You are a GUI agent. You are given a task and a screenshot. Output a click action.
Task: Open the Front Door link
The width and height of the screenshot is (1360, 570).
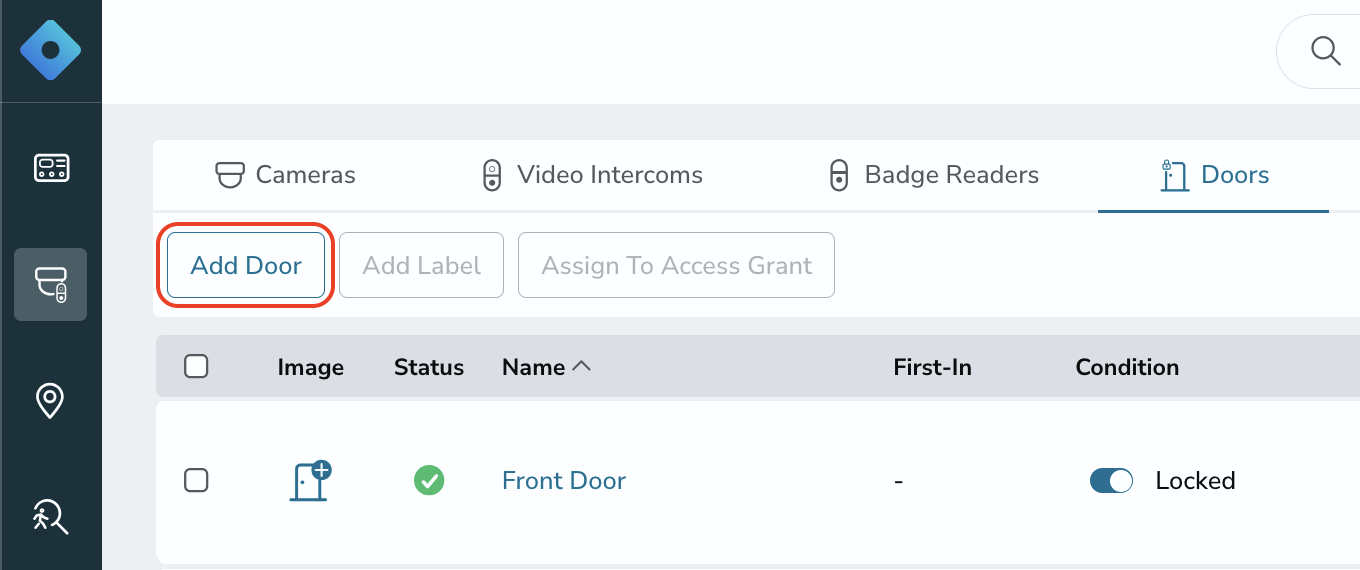[x=564, y=481]
